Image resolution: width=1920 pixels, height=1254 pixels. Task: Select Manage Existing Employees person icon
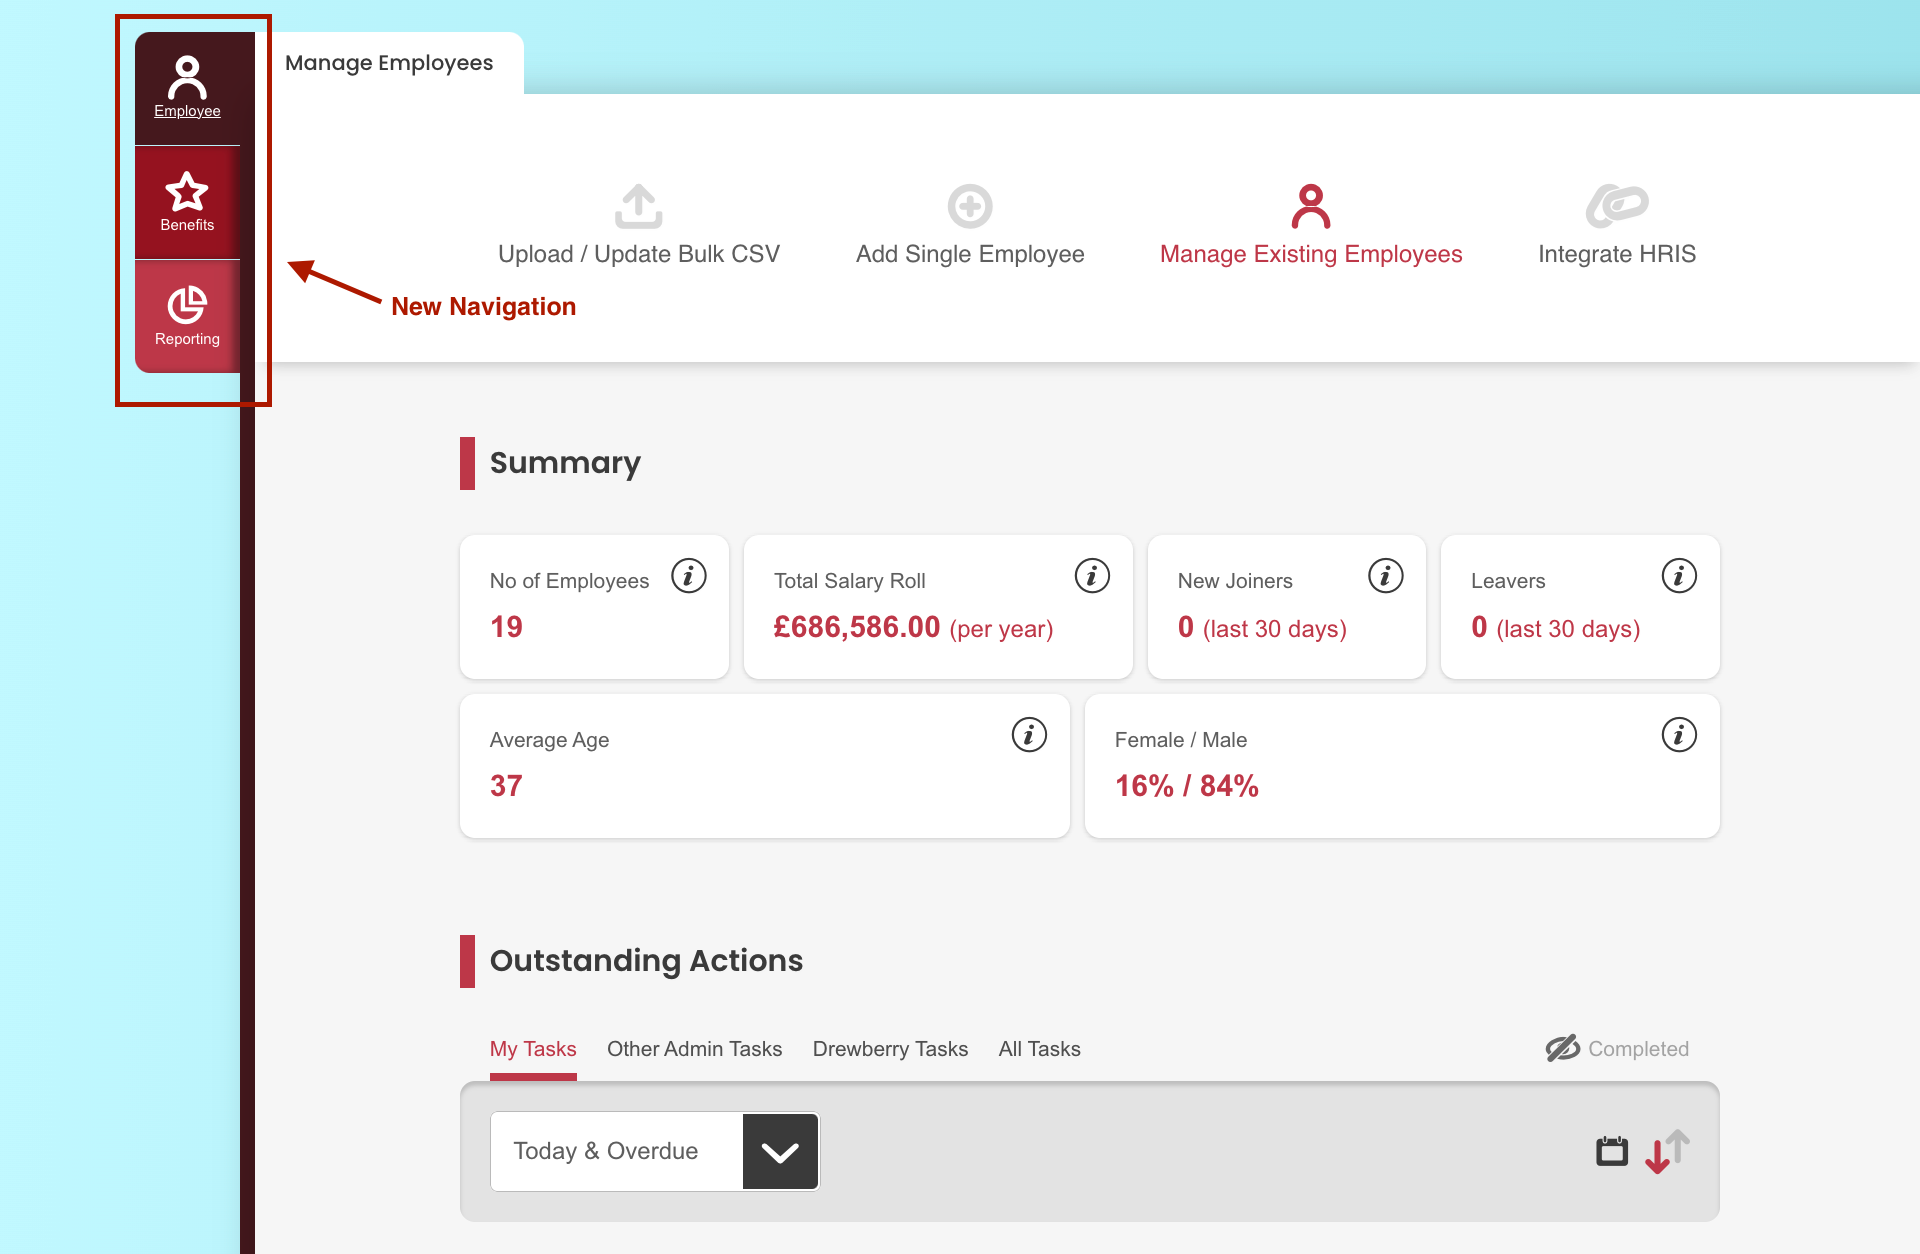pos(1310,206)
